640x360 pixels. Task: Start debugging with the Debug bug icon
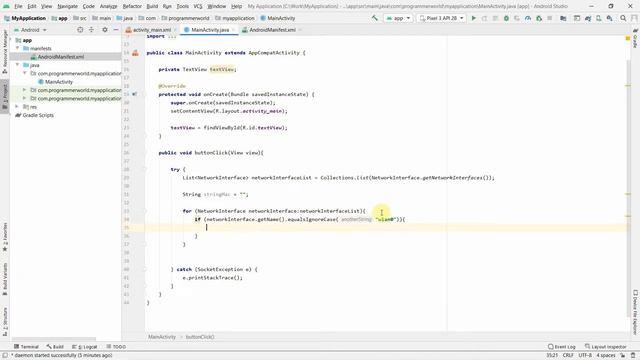click(506, 18)
